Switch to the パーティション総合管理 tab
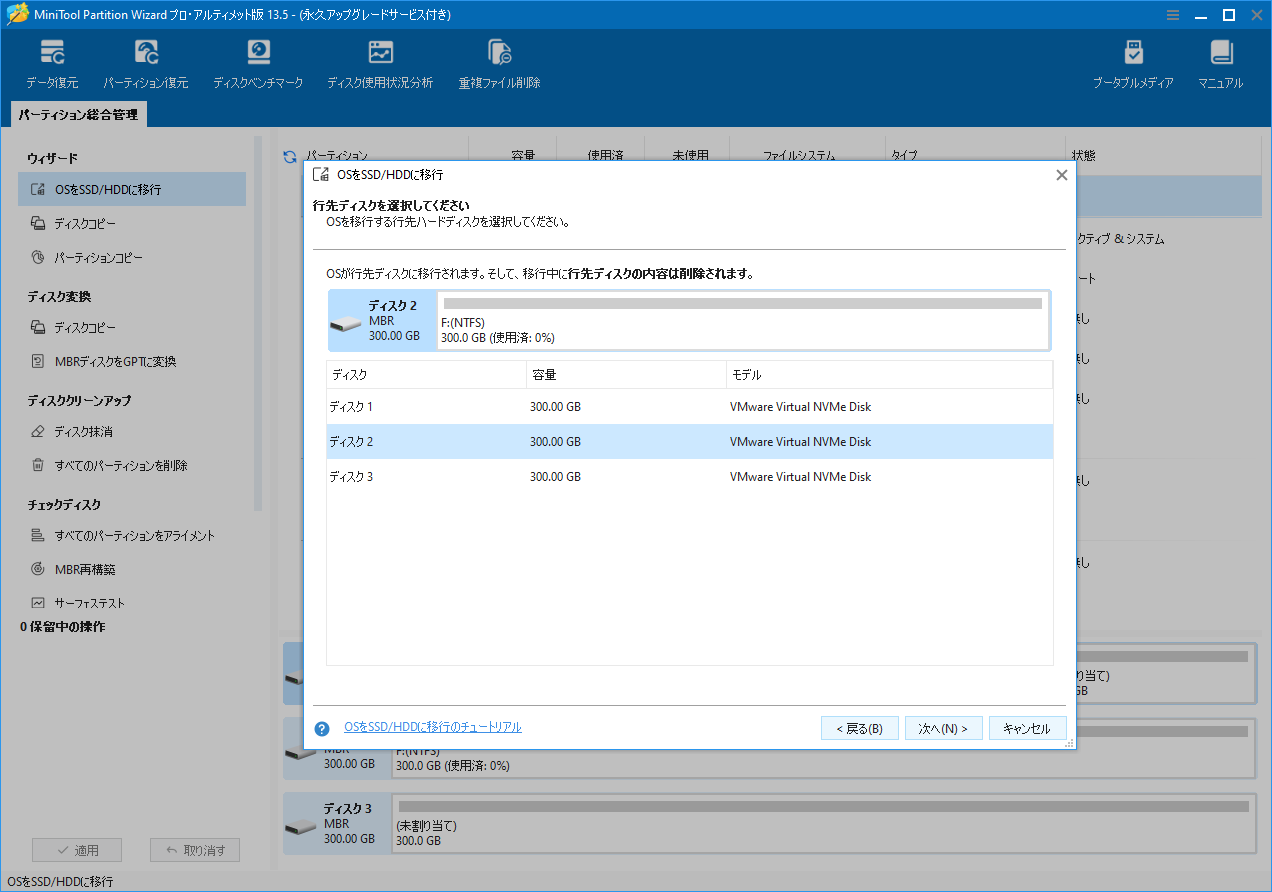The image size is (1272, 892). coord(78,114)
